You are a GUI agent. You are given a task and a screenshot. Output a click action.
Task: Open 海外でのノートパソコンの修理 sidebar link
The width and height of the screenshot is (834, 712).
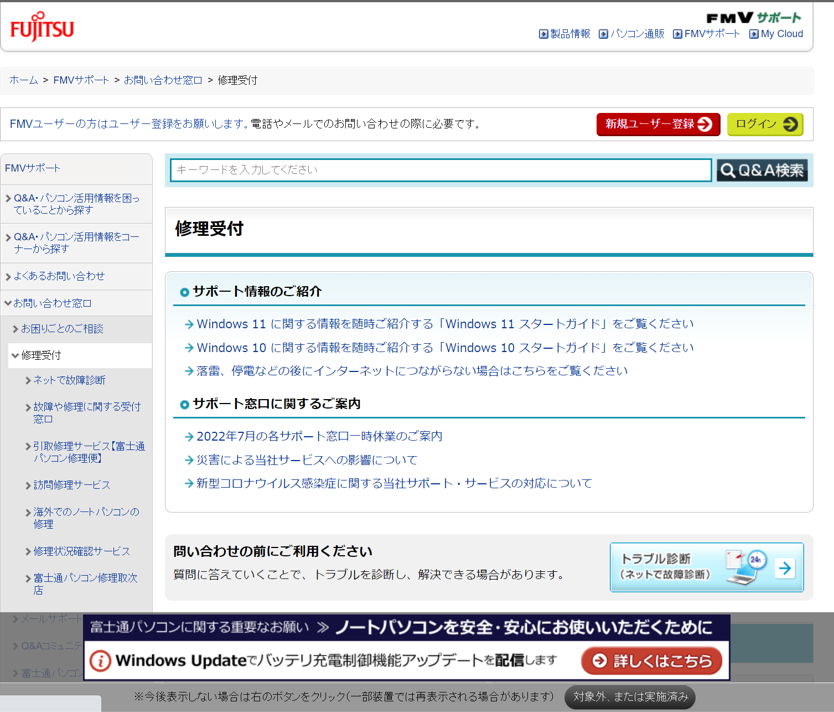coord(86,518)
